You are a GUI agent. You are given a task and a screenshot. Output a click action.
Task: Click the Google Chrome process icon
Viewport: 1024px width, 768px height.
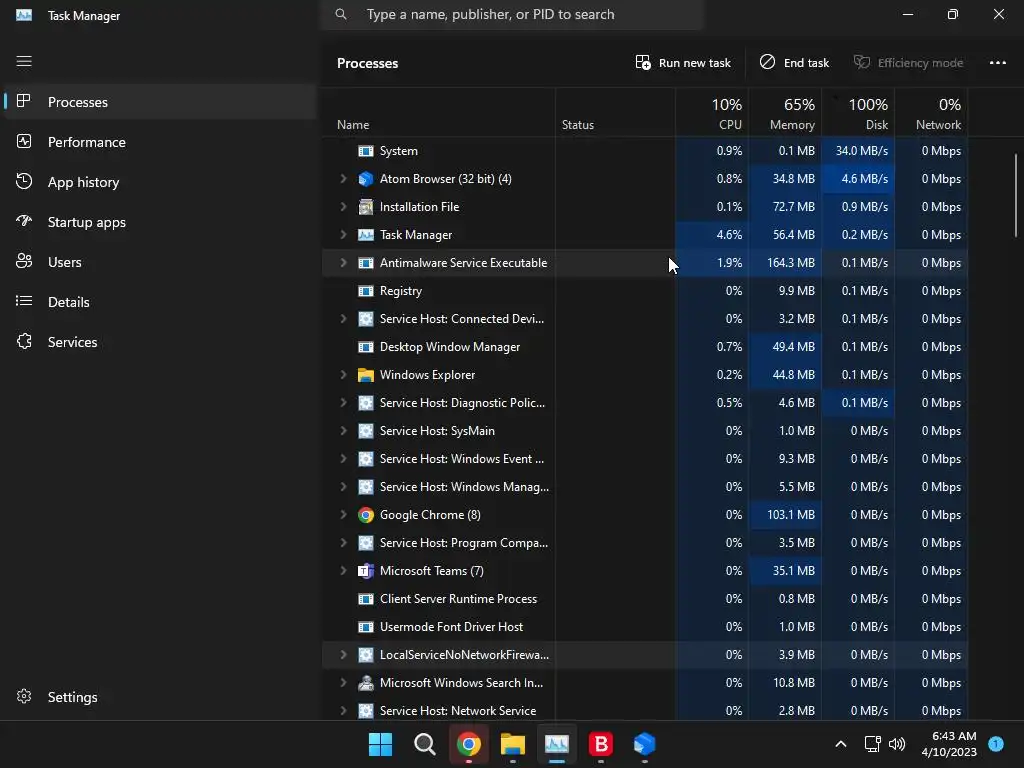pos(366,515)
